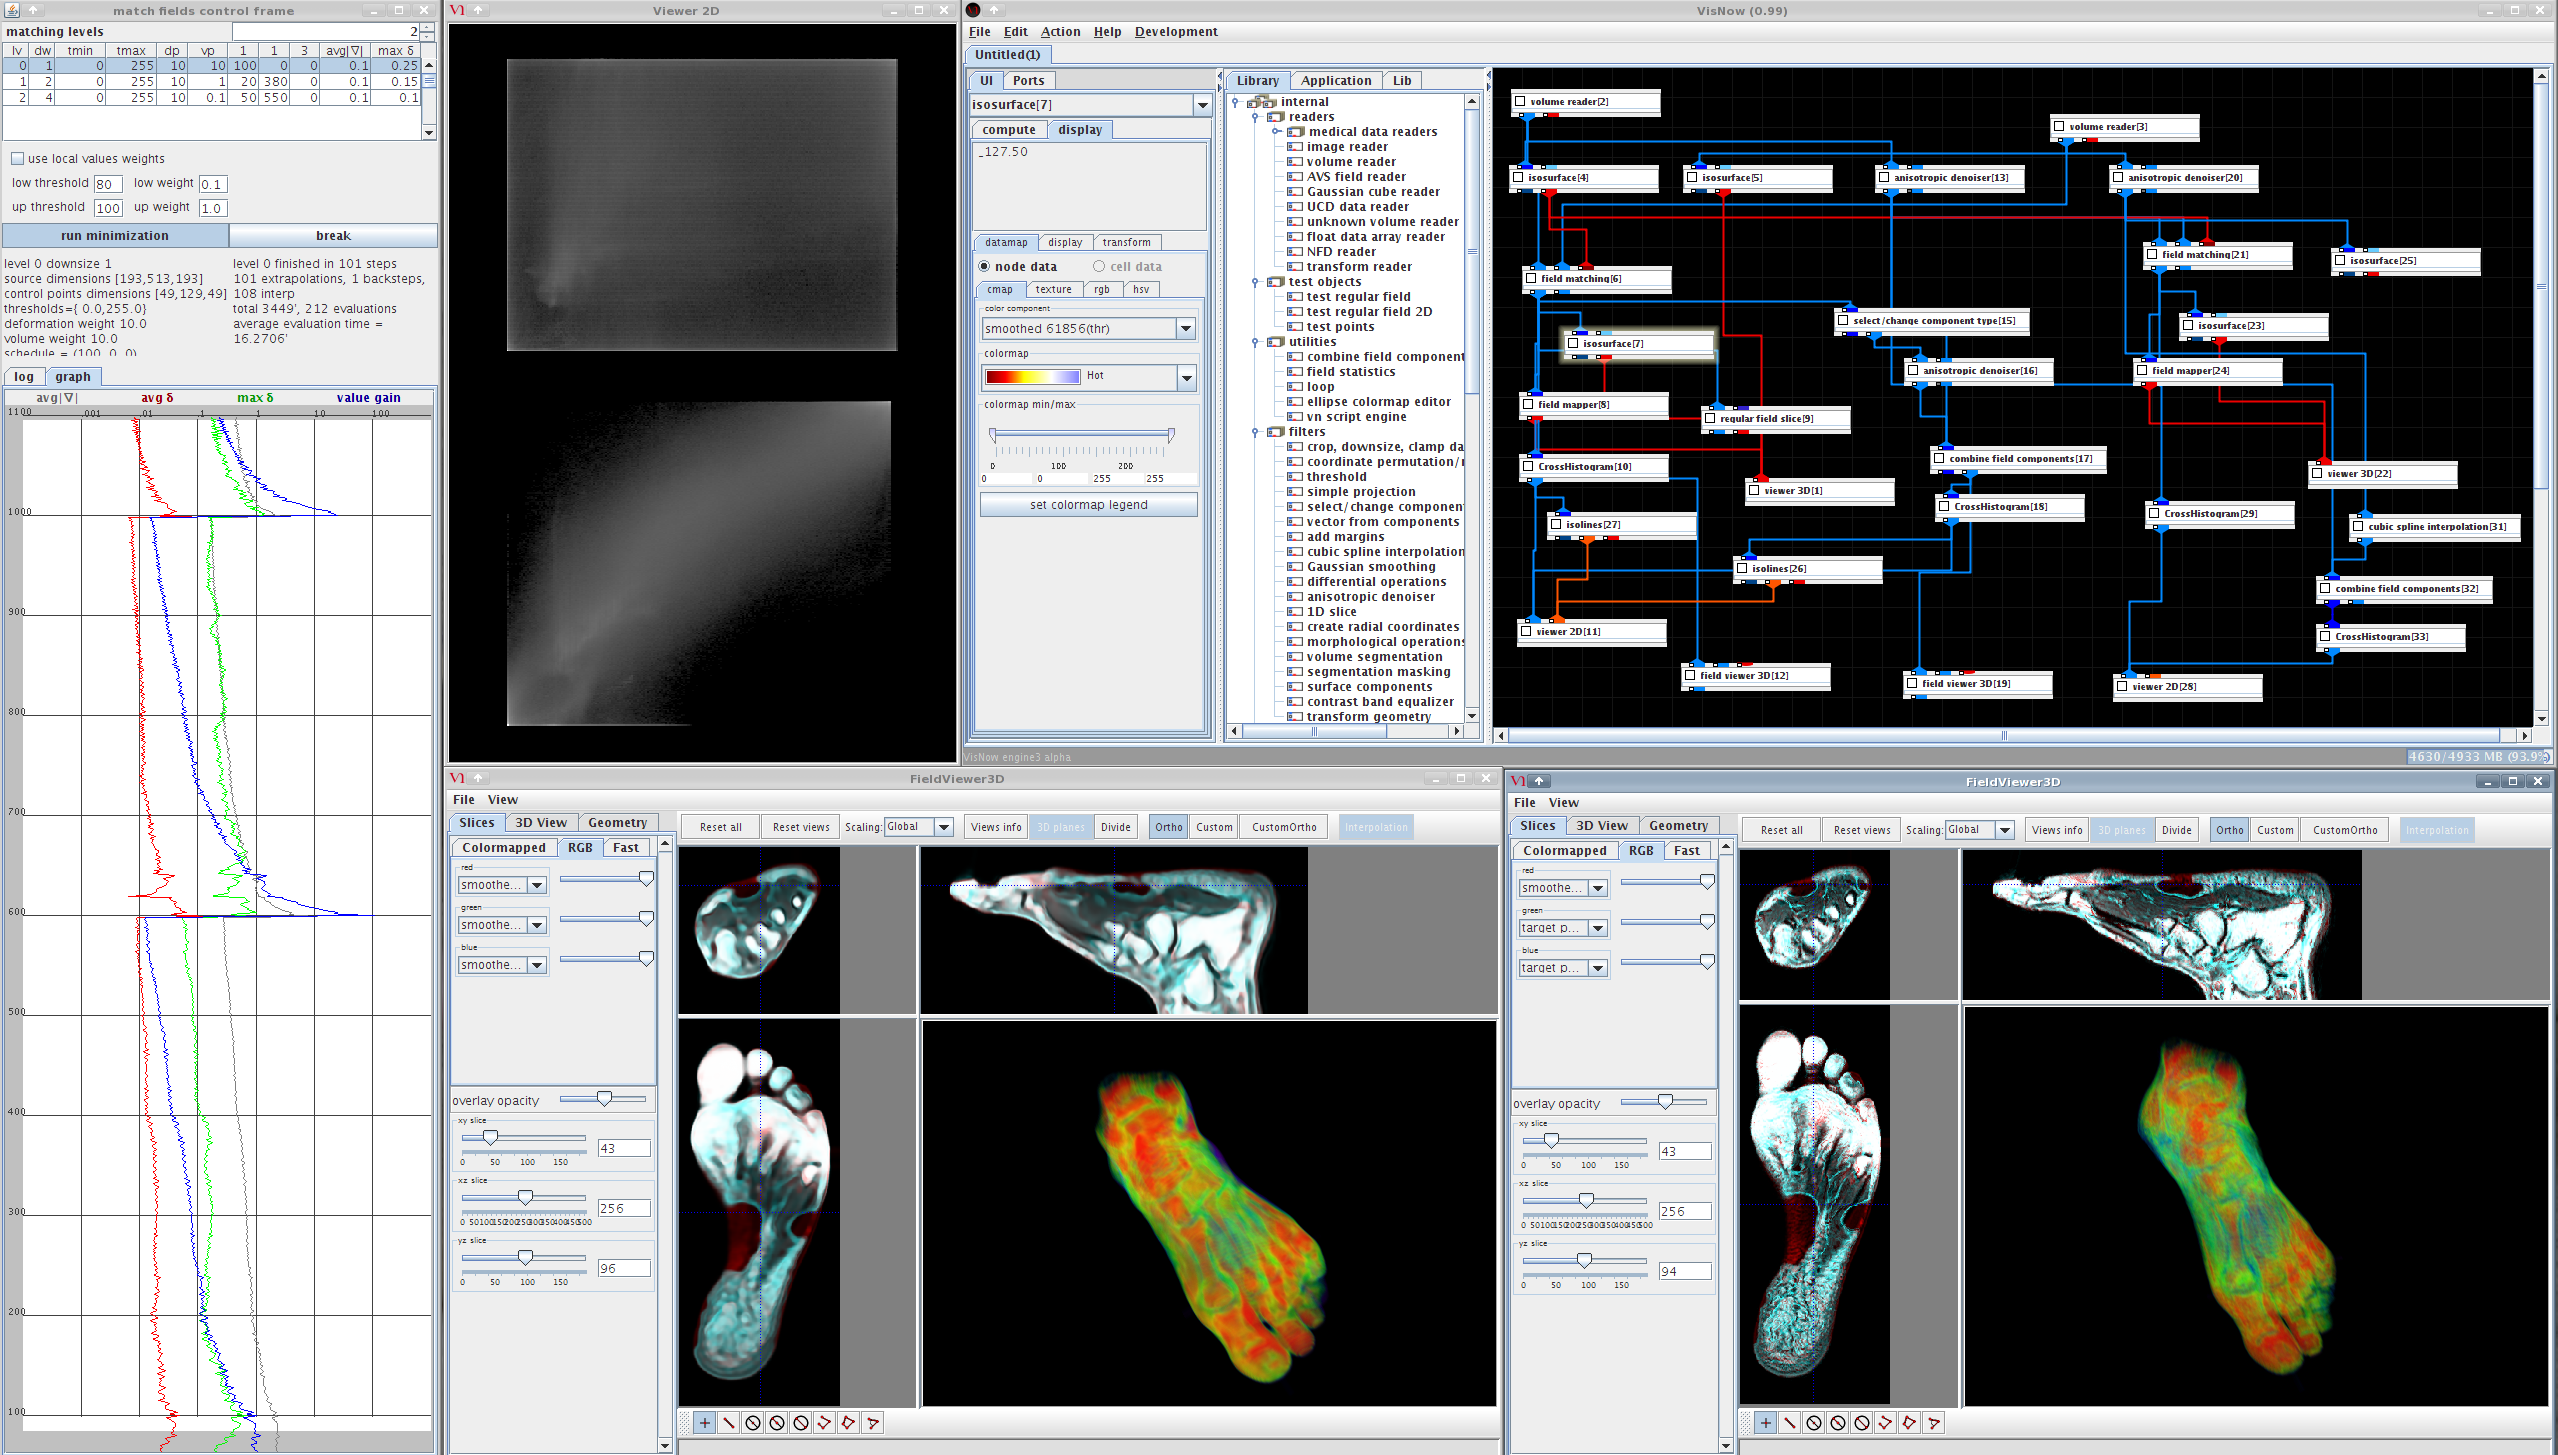Tick the checkbox on volume reader[2] node

[x=1520, y=102]
